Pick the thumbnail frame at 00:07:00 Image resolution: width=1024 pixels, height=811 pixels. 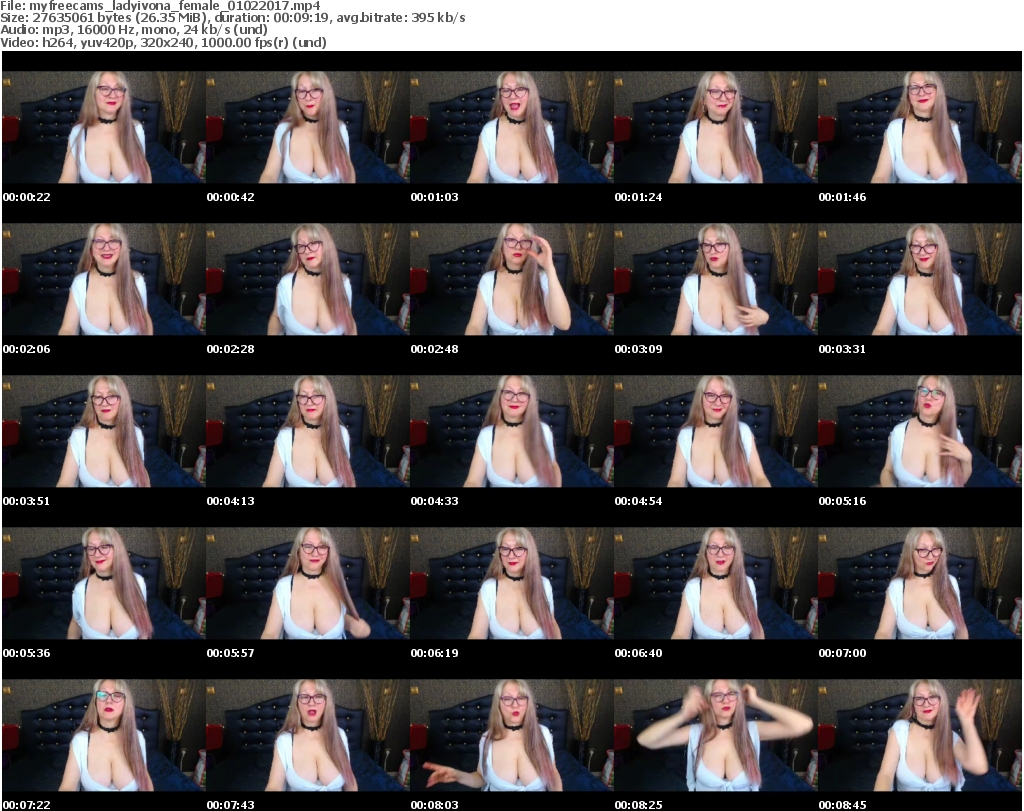pyautogui.click(x=920, y=584)
